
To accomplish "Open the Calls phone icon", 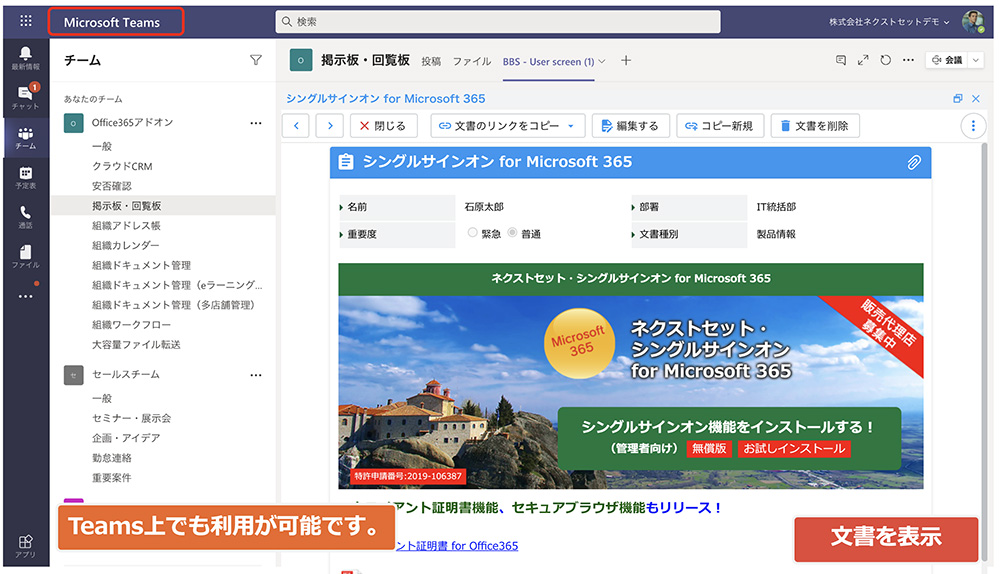I will tap(26, 217).
